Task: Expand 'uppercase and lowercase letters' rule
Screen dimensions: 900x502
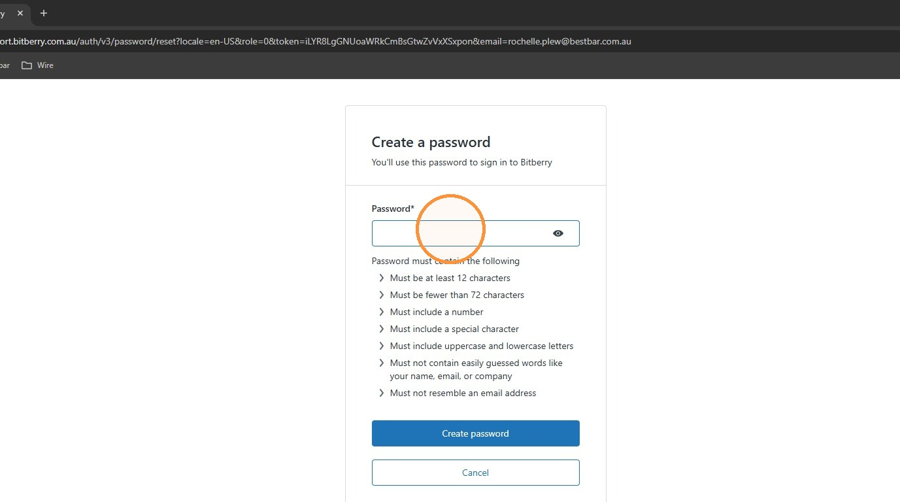Action: tap(381, 346)
